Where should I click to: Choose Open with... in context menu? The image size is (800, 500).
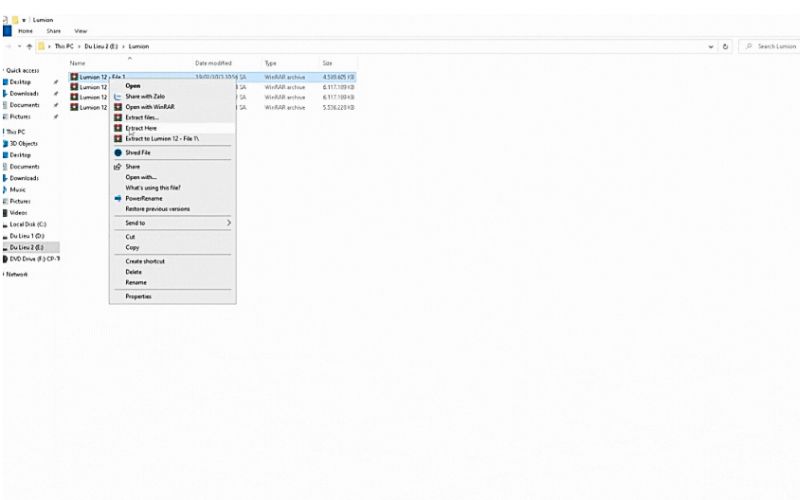141,178
